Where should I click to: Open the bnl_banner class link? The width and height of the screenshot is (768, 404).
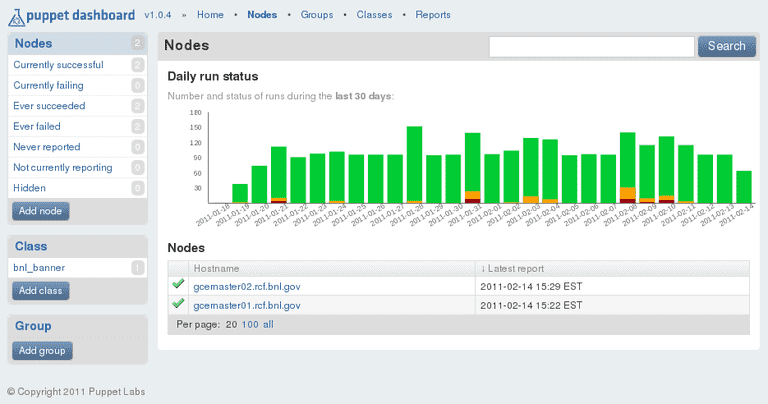point(39,268)
